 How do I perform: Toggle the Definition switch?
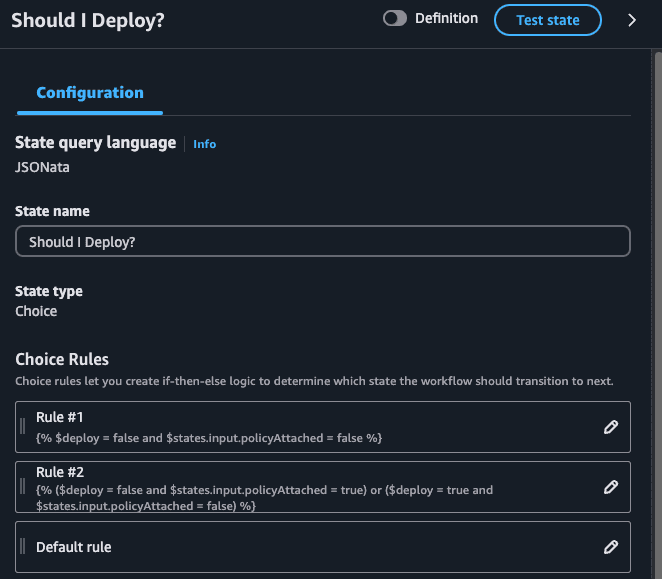point(395,18)
